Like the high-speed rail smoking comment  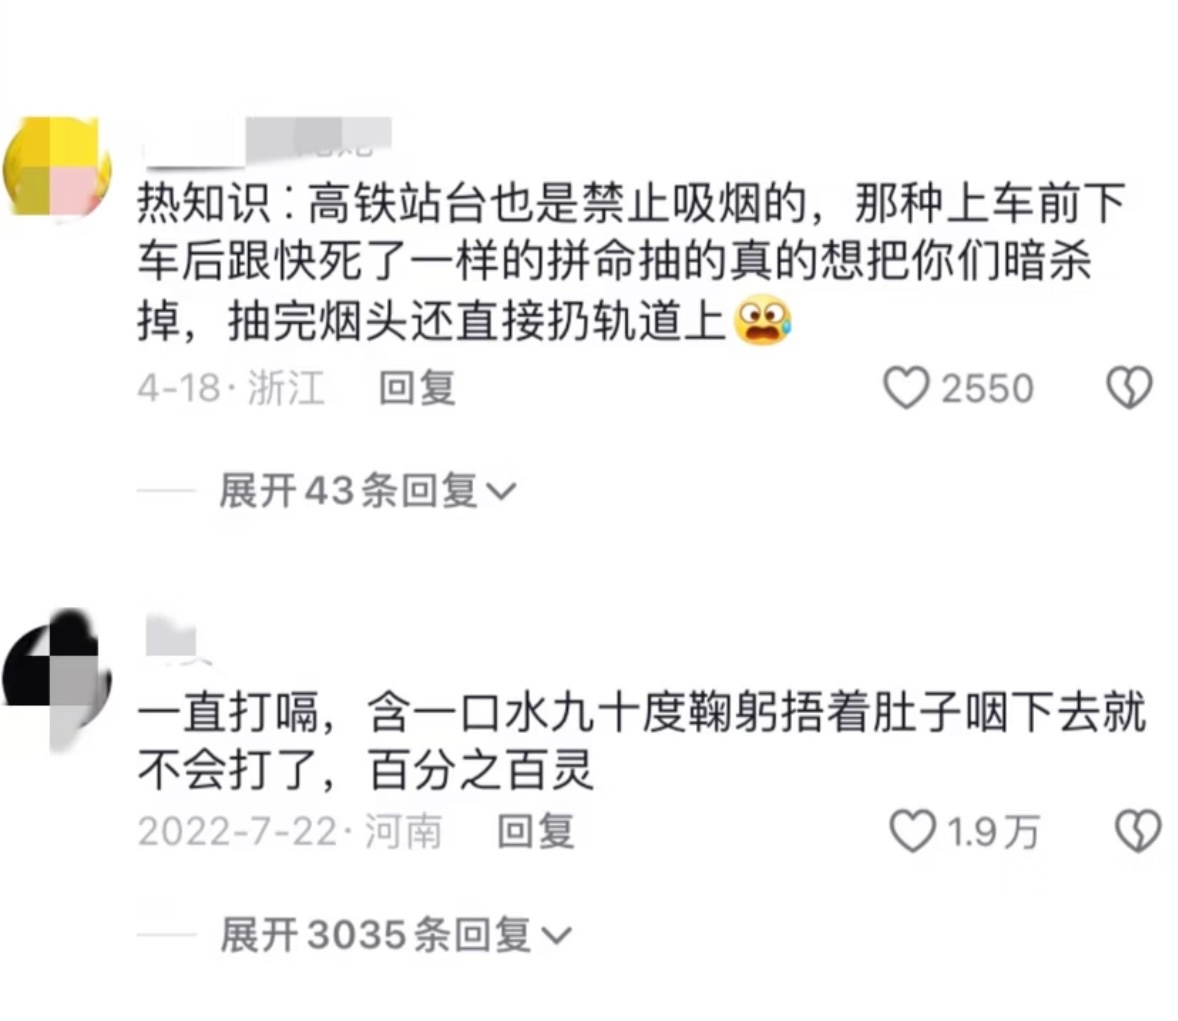coord(905,388)
